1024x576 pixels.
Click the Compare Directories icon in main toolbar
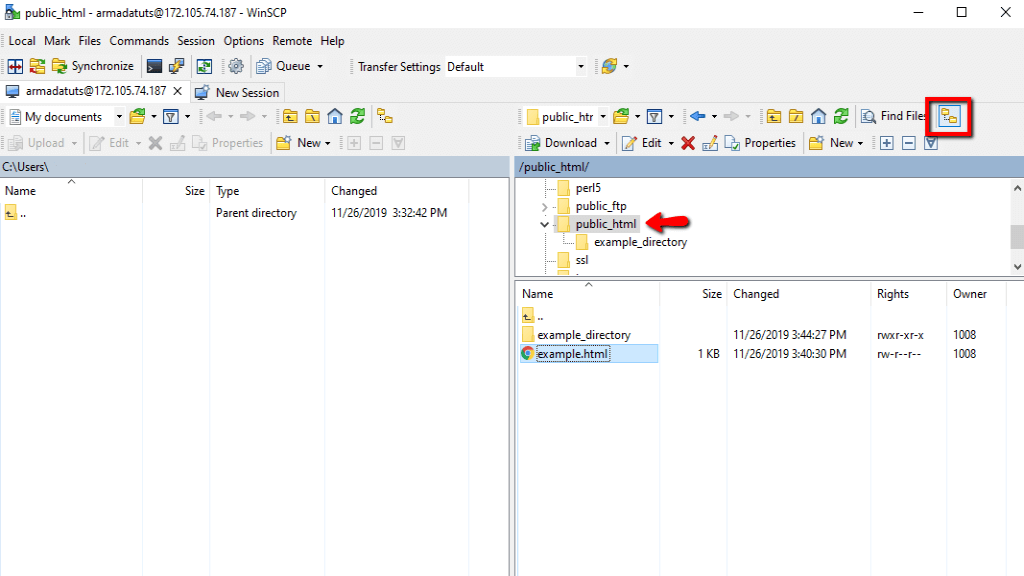tap(15, 66)
